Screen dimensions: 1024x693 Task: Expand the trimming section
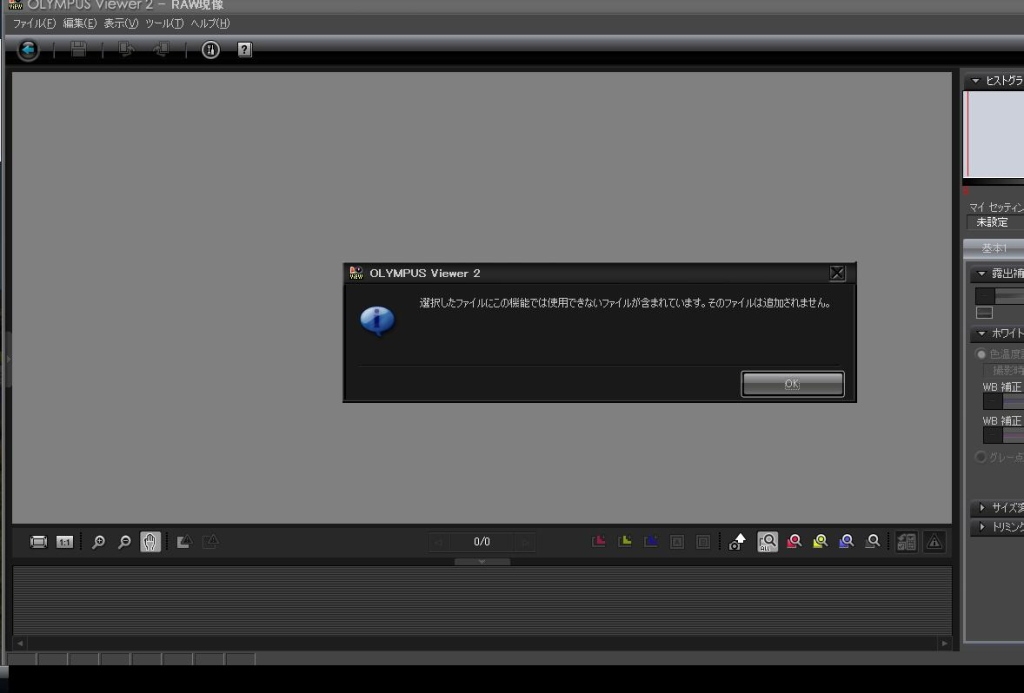coord(982,526)
